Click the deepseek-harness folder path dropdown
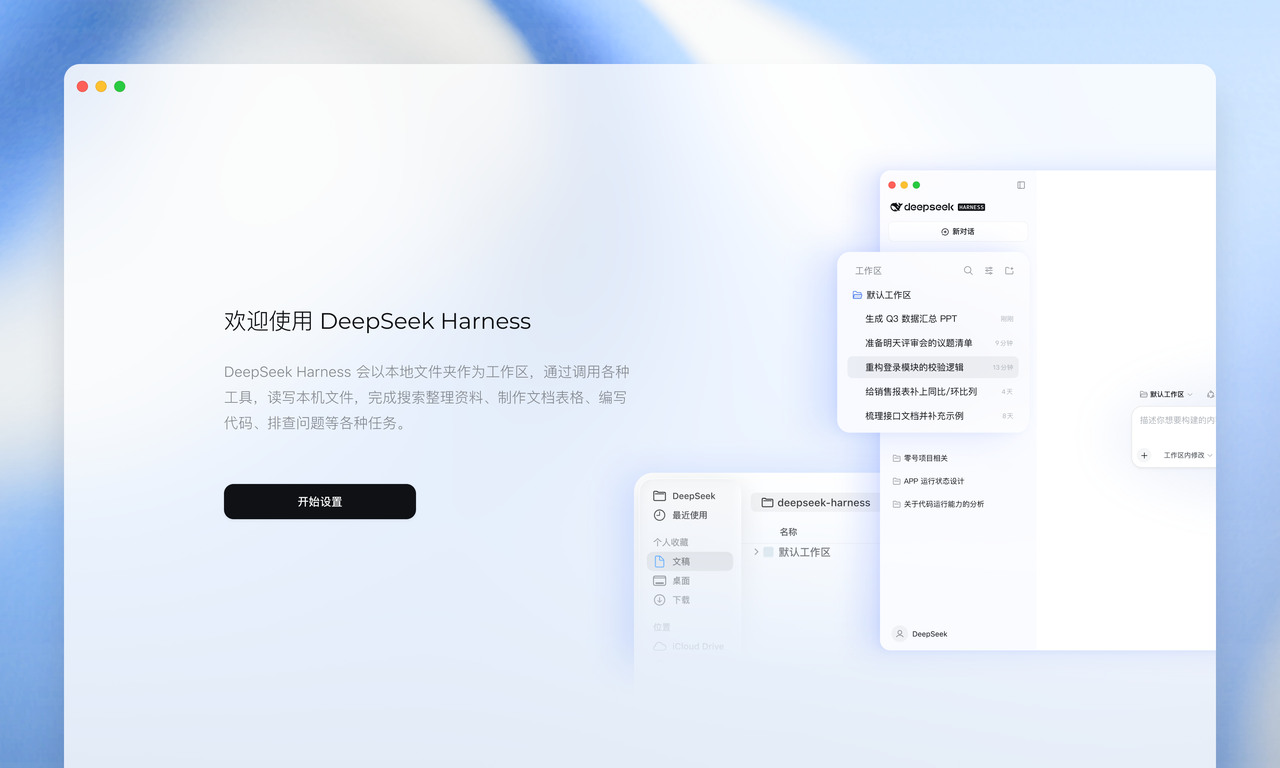Screen dimensions: 1280x768 815,503
